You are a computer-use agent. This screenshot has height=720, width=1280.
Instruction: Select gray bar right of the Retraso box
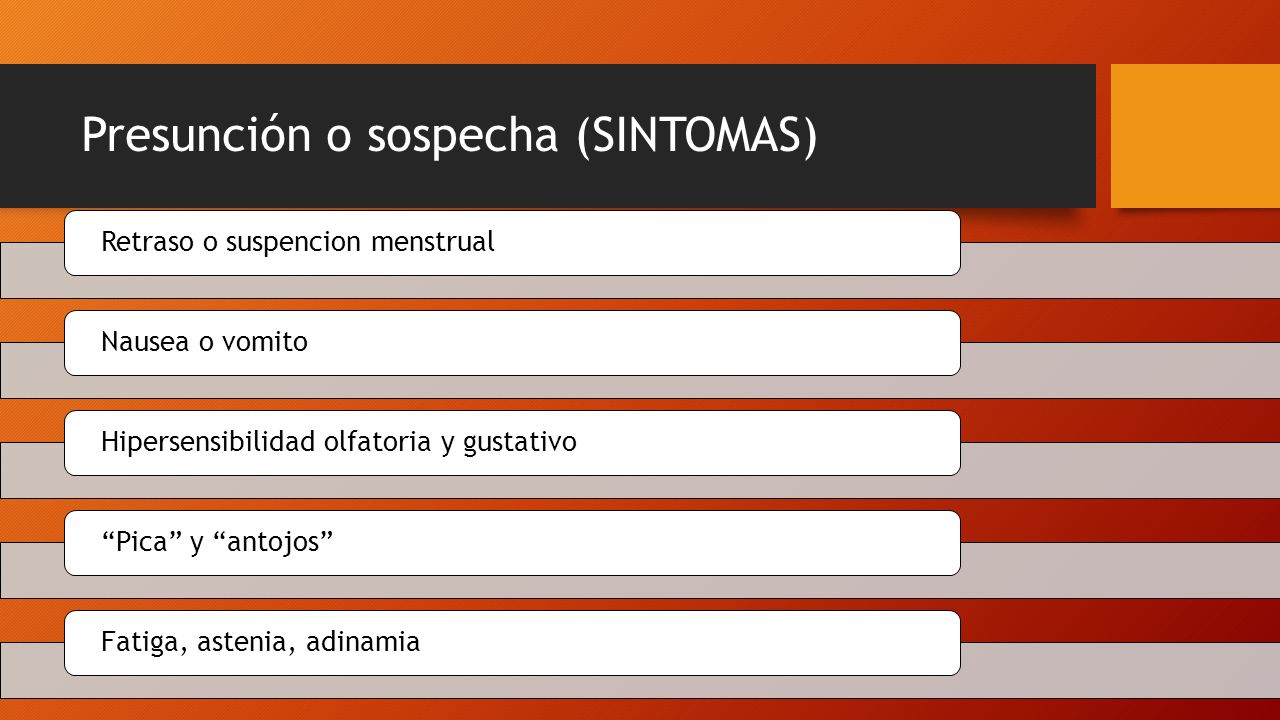click(x=1120, y=270)
